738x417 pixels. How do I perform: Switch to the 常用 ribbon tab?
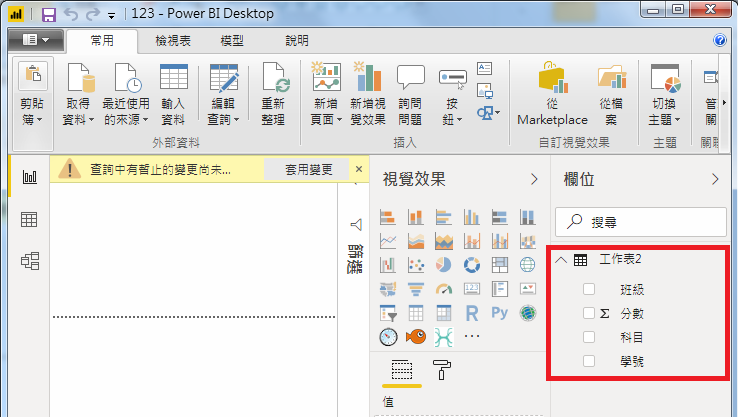(102, 41)
